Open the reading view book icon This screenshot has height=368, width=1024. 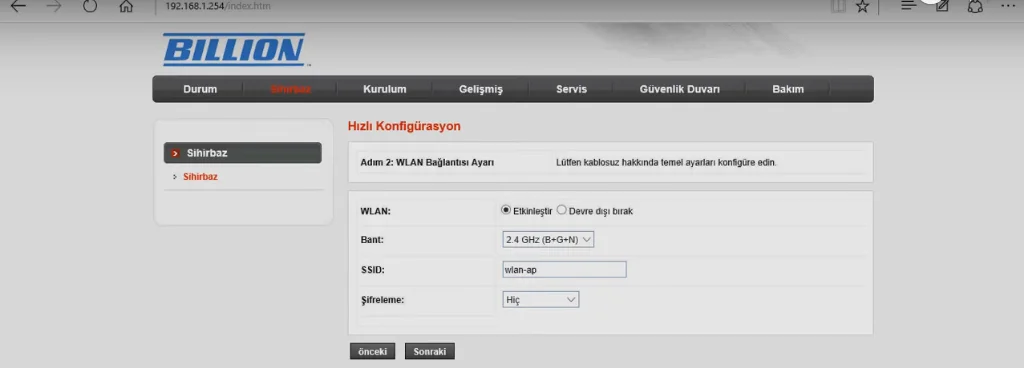pos(839,6)
